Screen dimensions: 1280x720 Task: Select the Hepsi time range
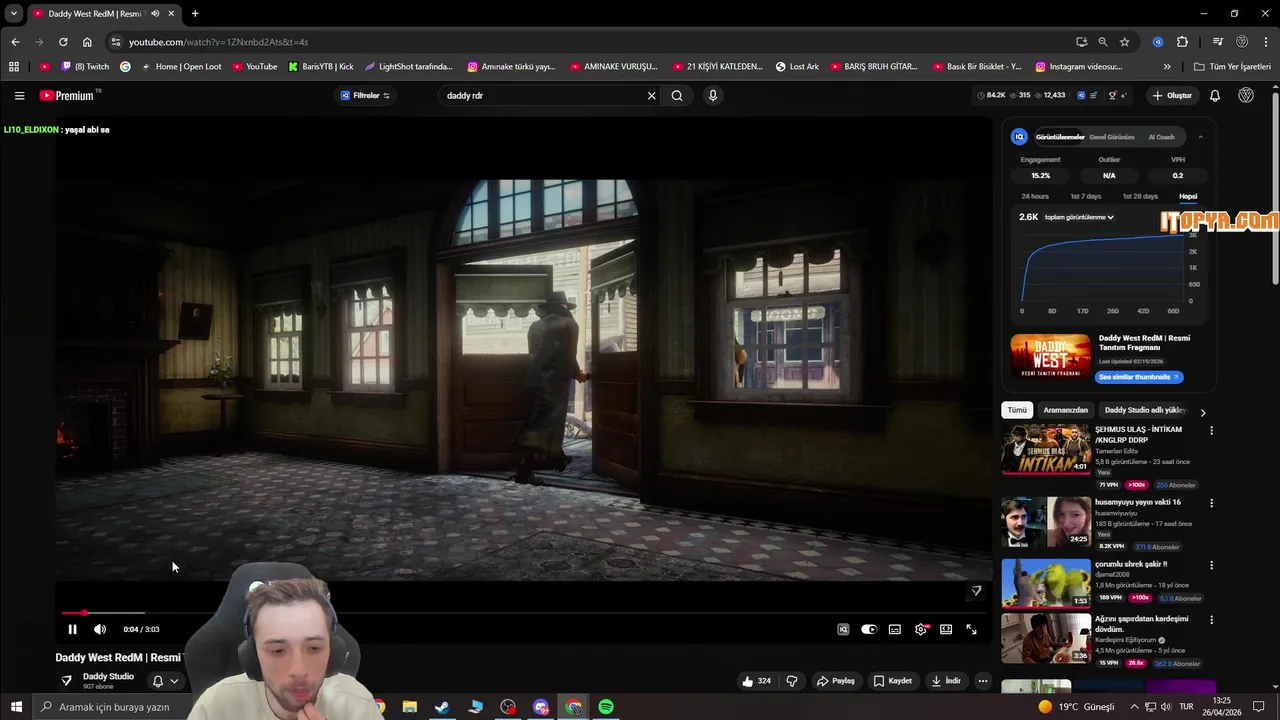point(1188,196)
